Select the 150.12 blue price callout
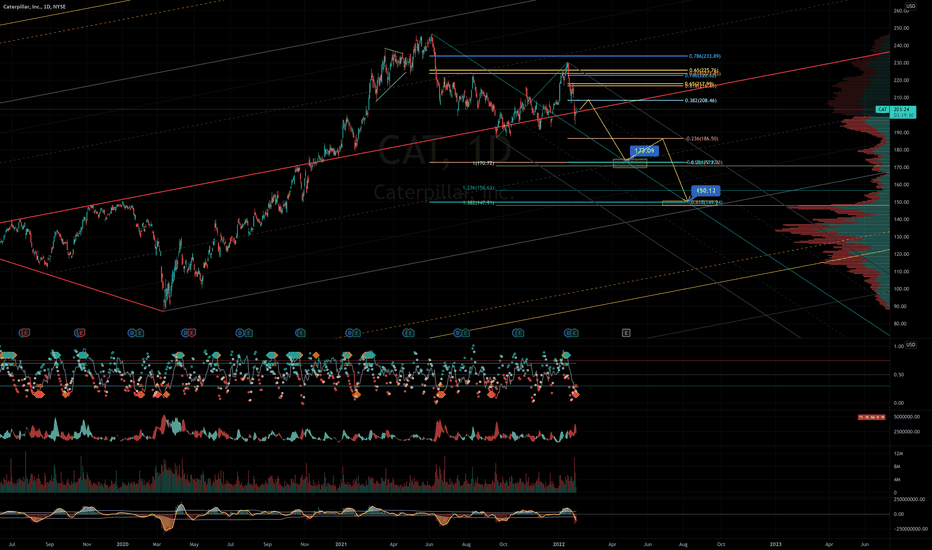This screenshot has height=550, width=932. 706,191
